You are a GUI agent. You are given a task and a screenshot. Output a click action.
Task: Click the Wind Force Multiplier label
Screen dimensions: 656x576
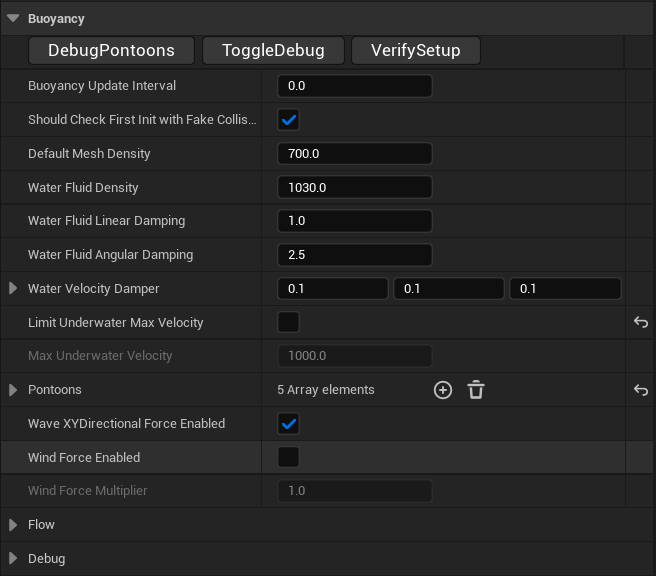pyautogui.click(x=87, y=491)
